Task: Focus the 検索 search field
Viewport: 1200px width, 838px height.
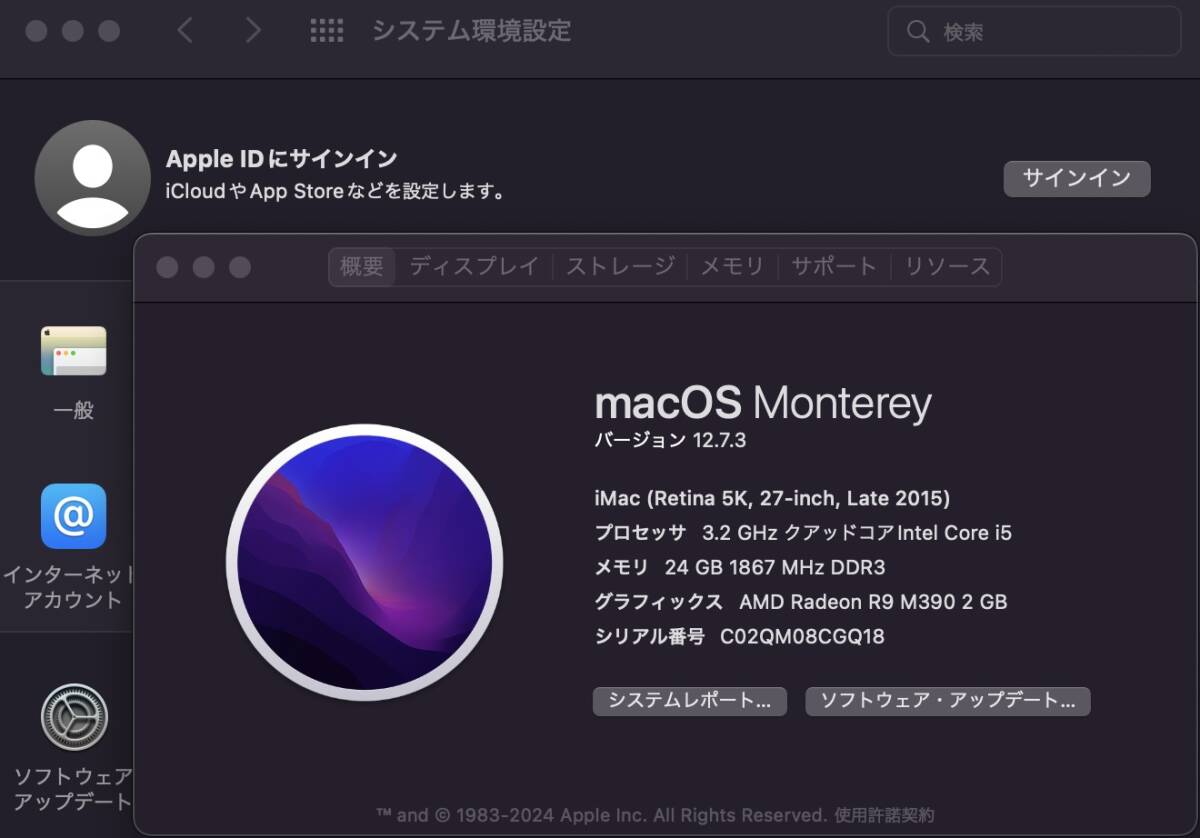Action: (1034, 32)
